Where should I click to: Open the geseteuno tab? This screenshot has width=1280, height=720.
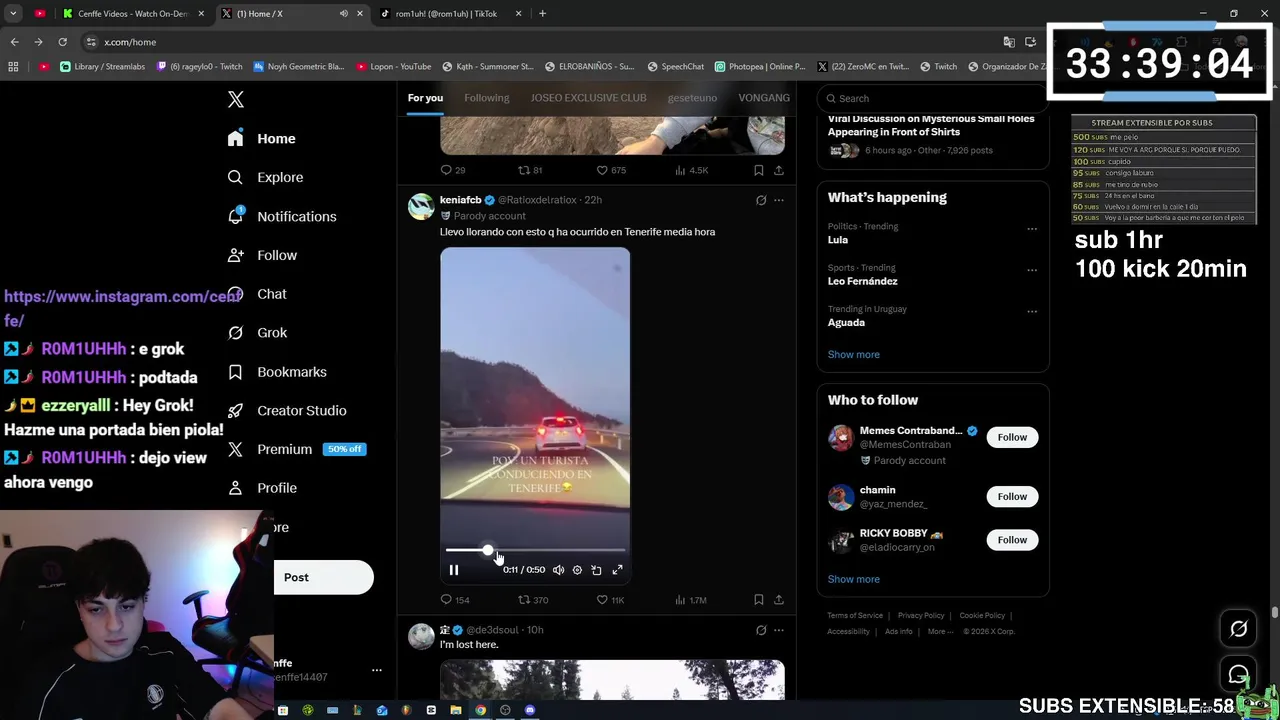692,98
